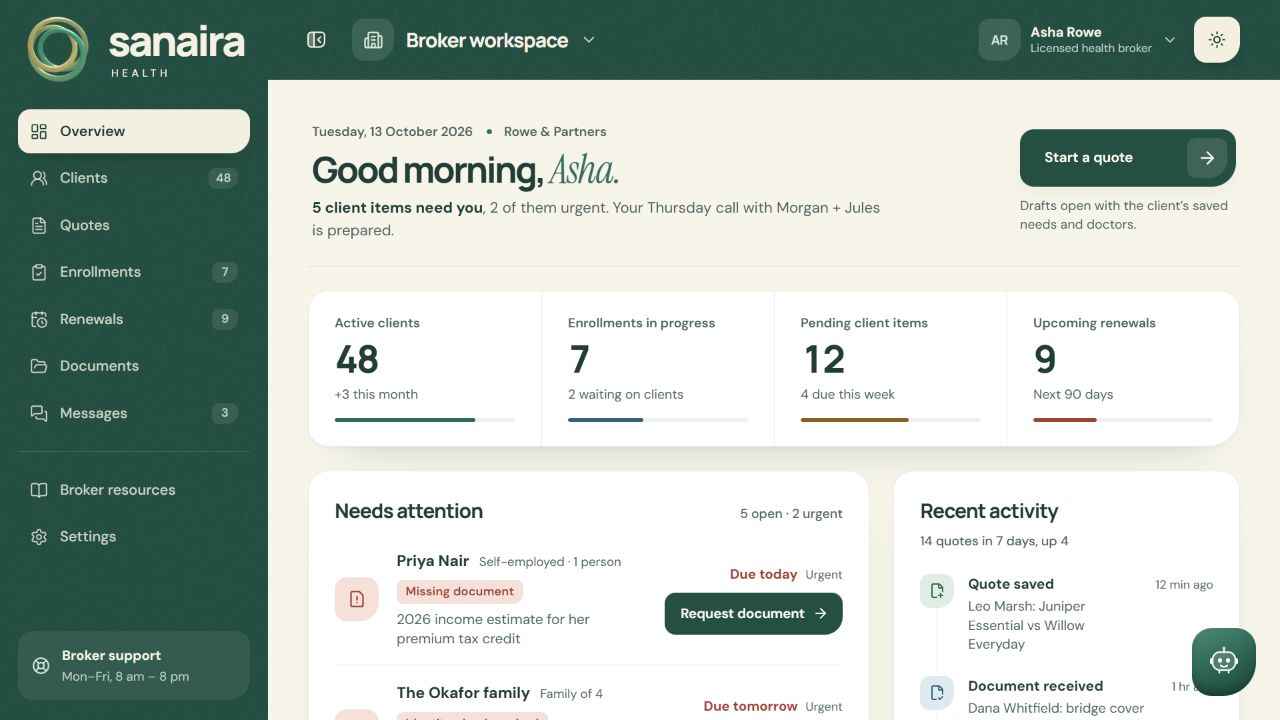This screenshot has width=1280, height=720.
Task: Click the alert icon beside Priya Nair
Action: [357, 599]
